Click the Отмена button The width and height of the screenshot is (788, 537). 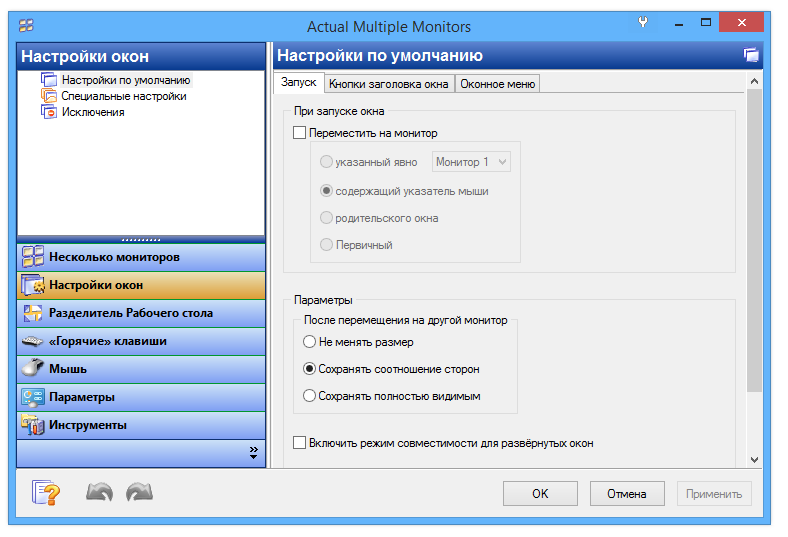tap(627, 494)
